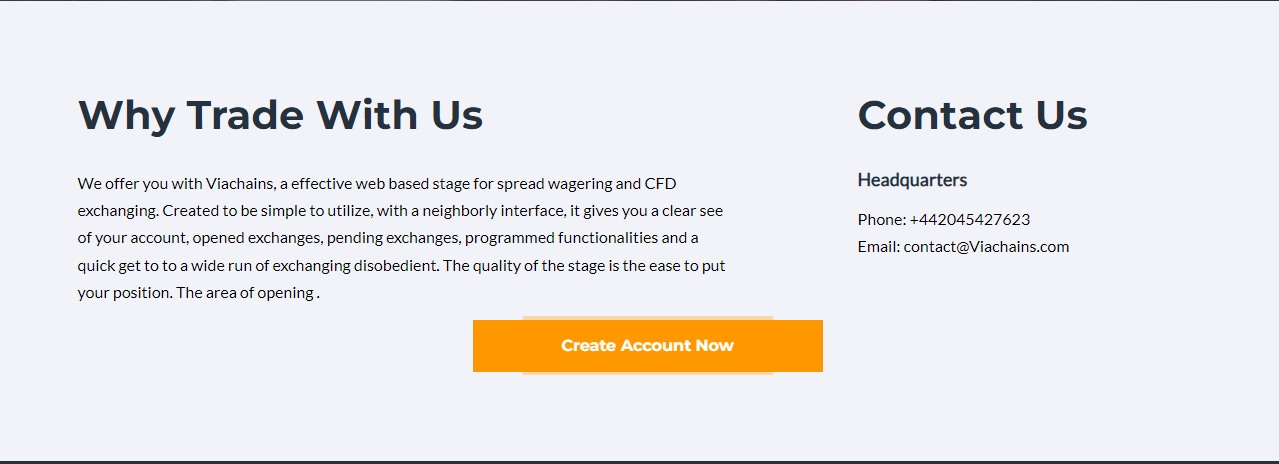Viewport: 1279px width, 464px height.
Task: Click the words pending exchanges
Action: [393, 238]
